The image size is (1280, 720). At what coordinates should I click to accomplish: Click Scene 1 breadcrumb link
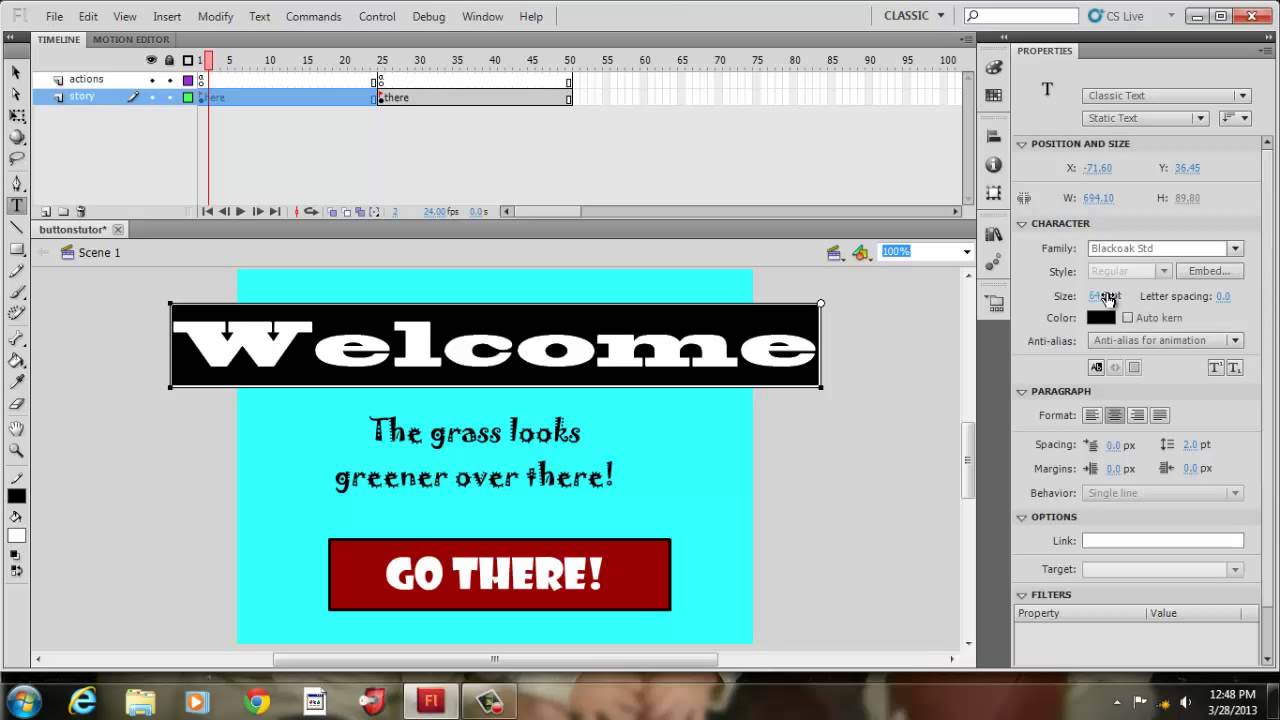[99, 253]
